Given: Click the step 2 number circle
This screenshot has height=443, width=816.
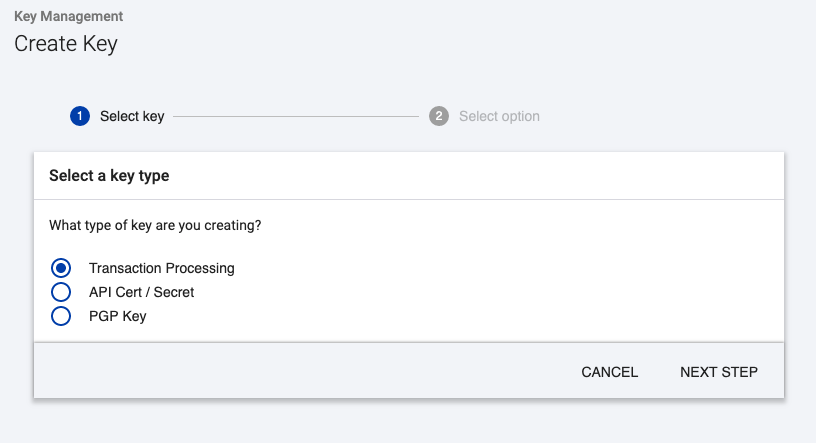Looking at the screenshot, I should pos(439,116).
